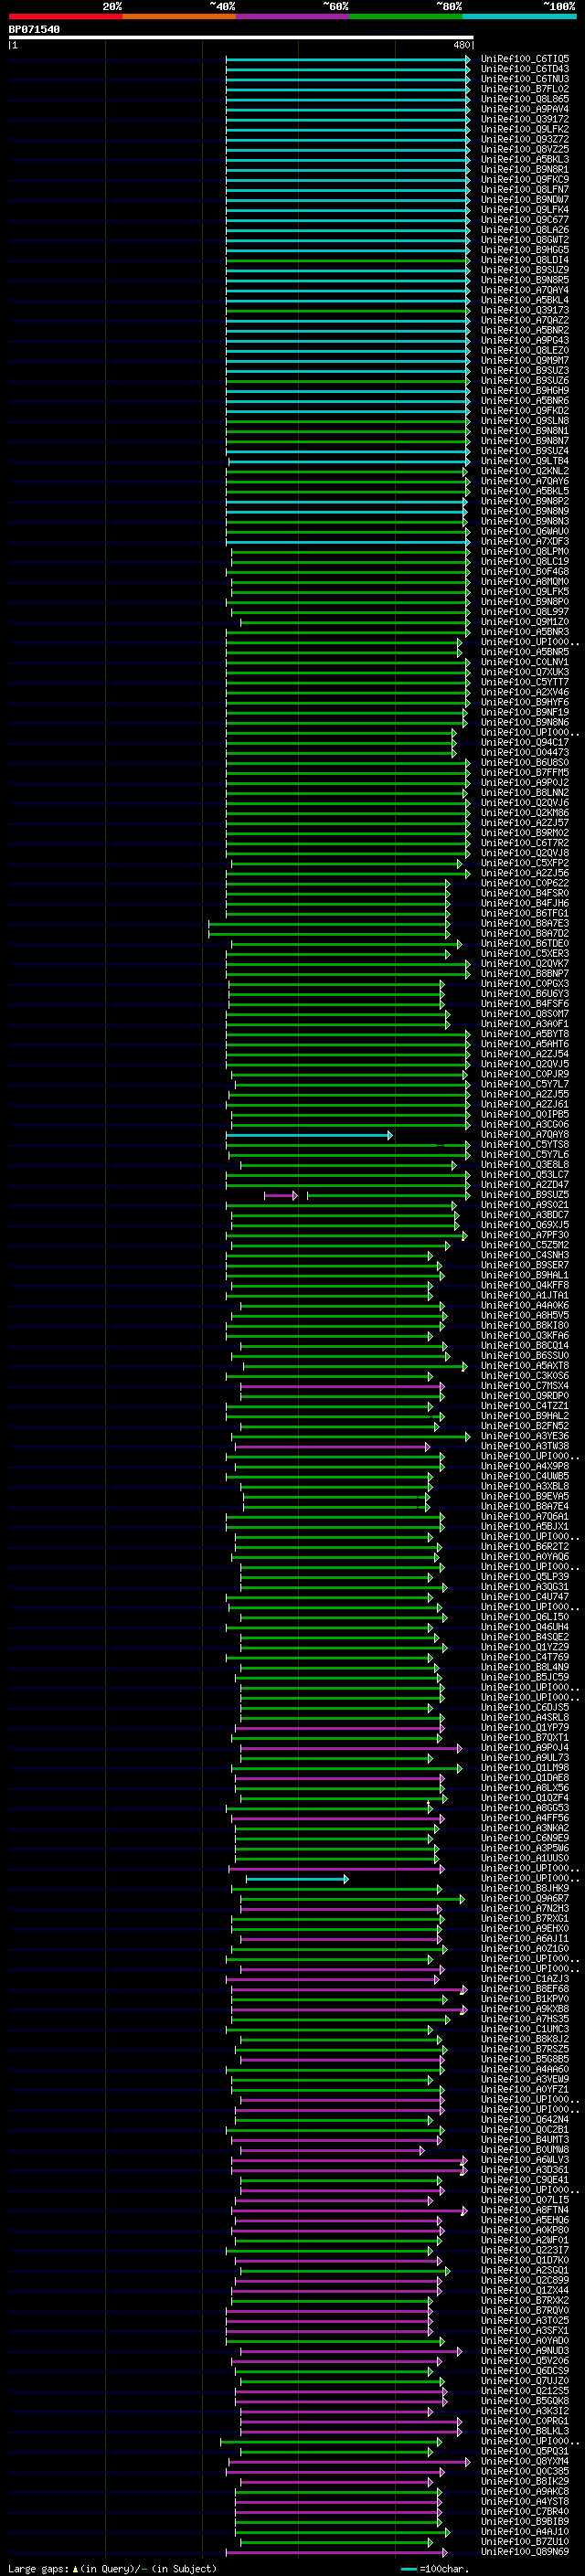585x2576 pixels.
Task: Click the query name BP071540
Action: [34, 29]
